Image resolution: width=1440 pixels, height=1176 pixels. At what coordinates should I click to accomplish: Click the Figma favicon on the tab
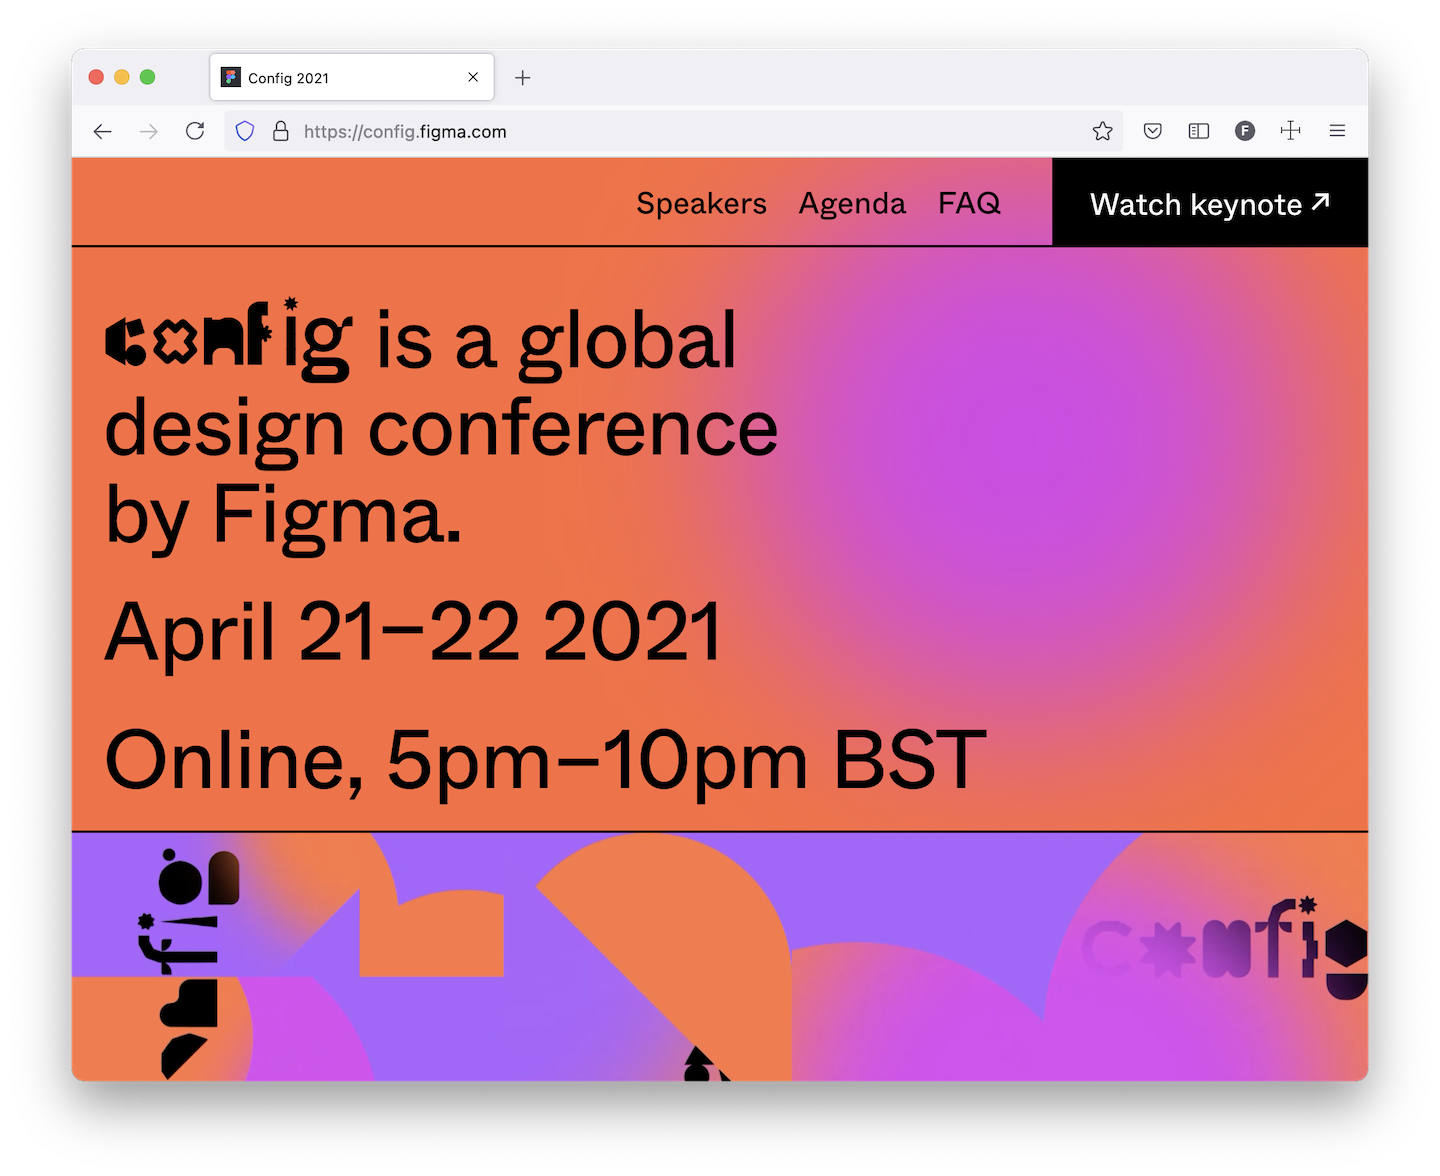231,77
